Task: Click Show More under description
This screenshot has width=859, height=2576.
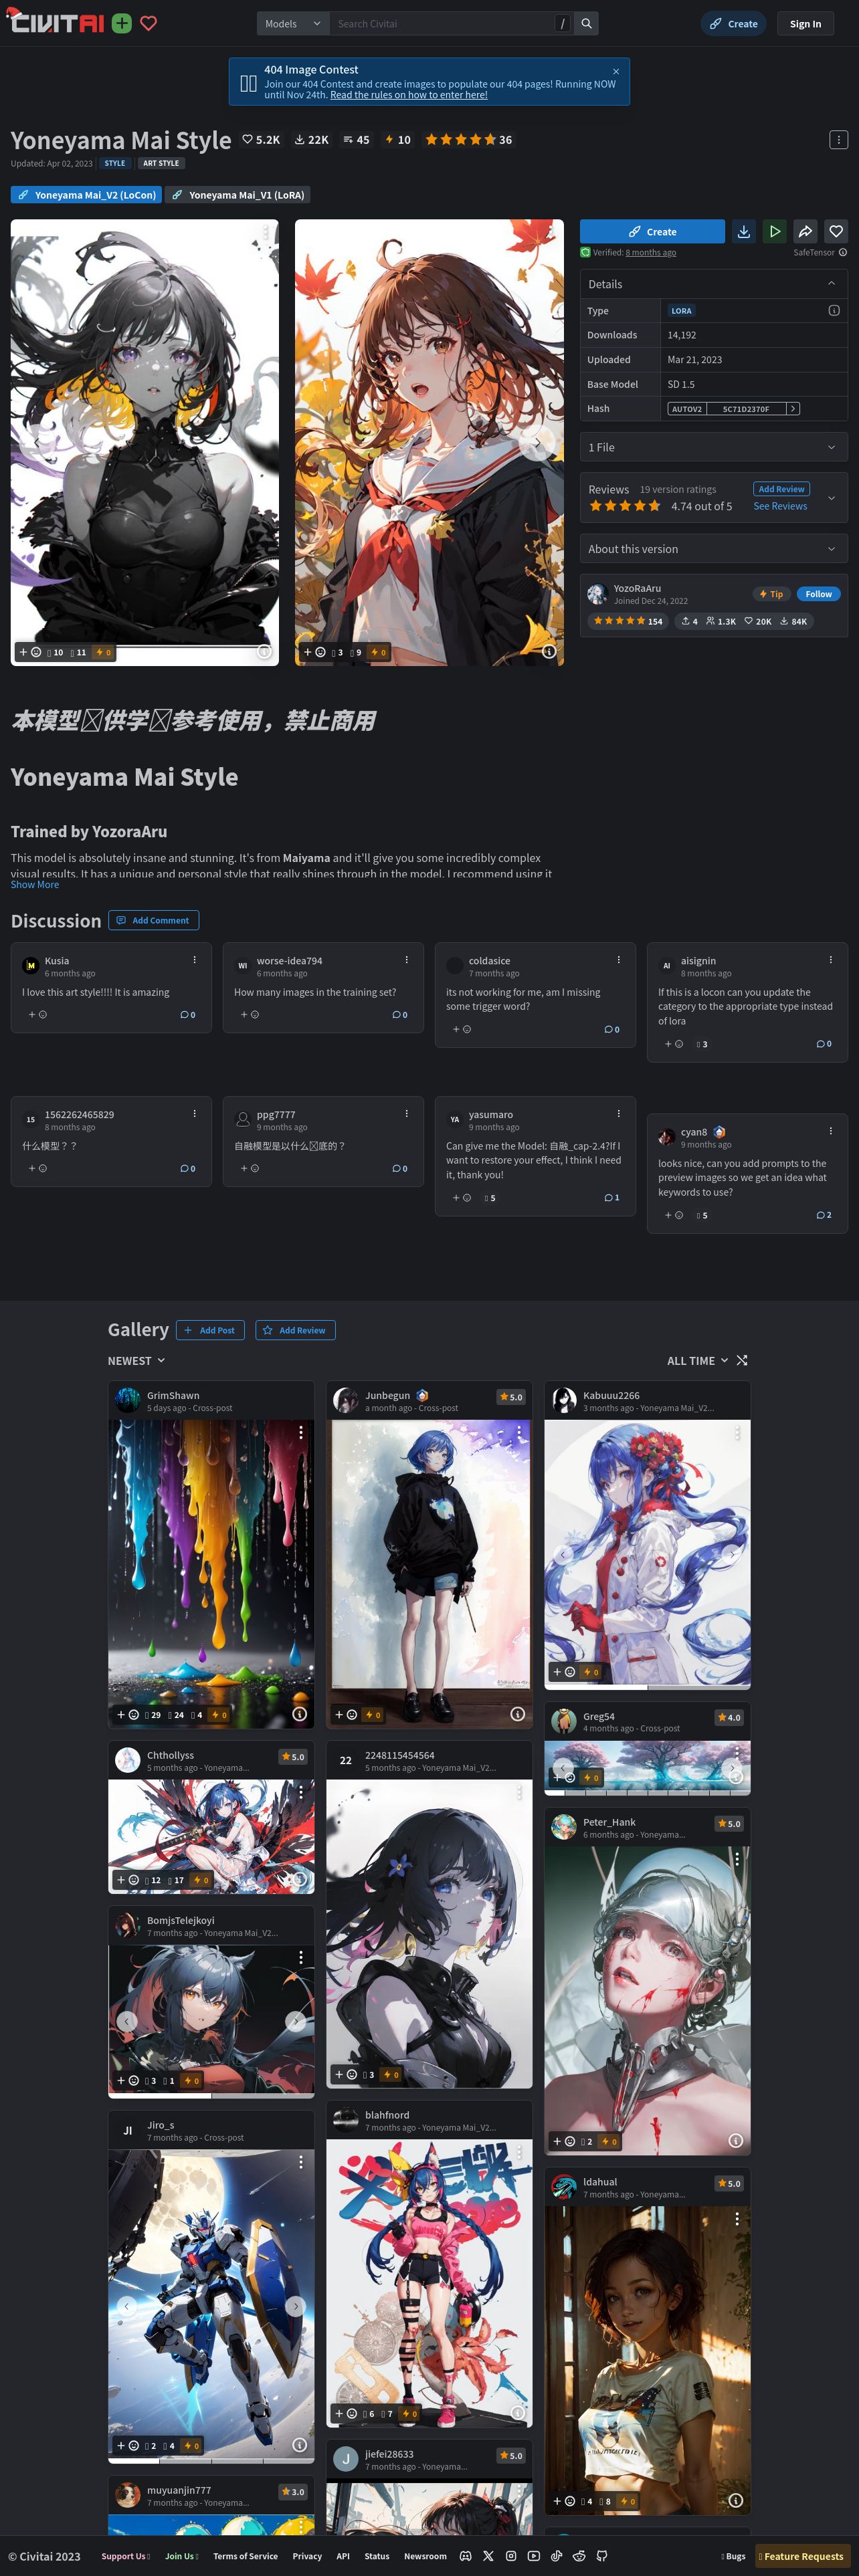Action: [35, 884]
